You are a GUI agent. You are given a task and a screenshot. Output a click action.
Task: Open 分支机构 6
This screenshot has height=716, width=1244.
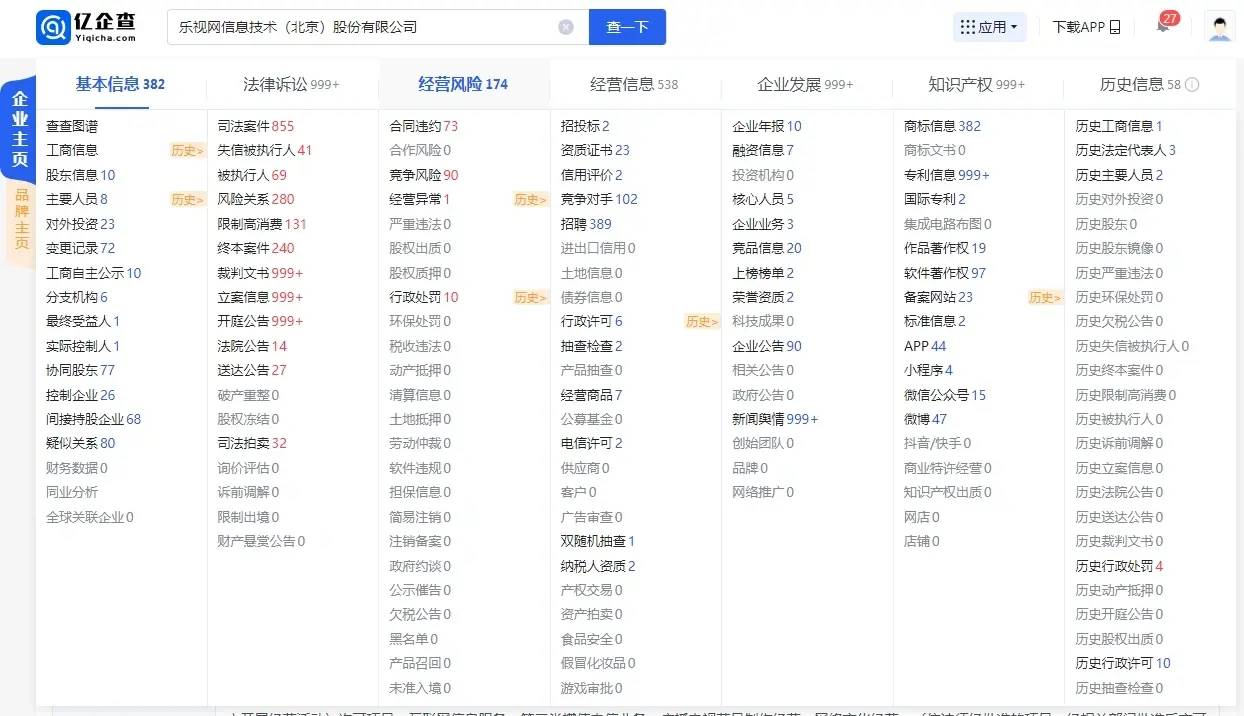(x=77, y=297)
